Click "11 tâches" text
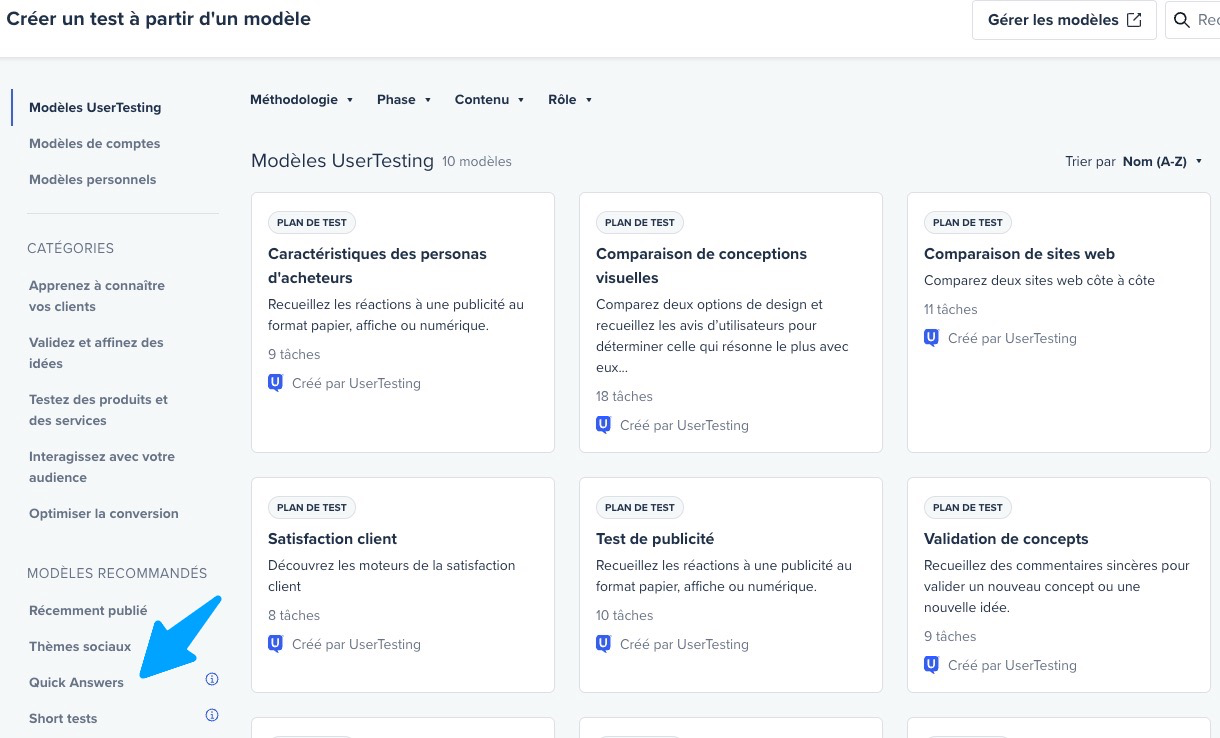This screenshot has height=738, width=1220. pos(951,310)
